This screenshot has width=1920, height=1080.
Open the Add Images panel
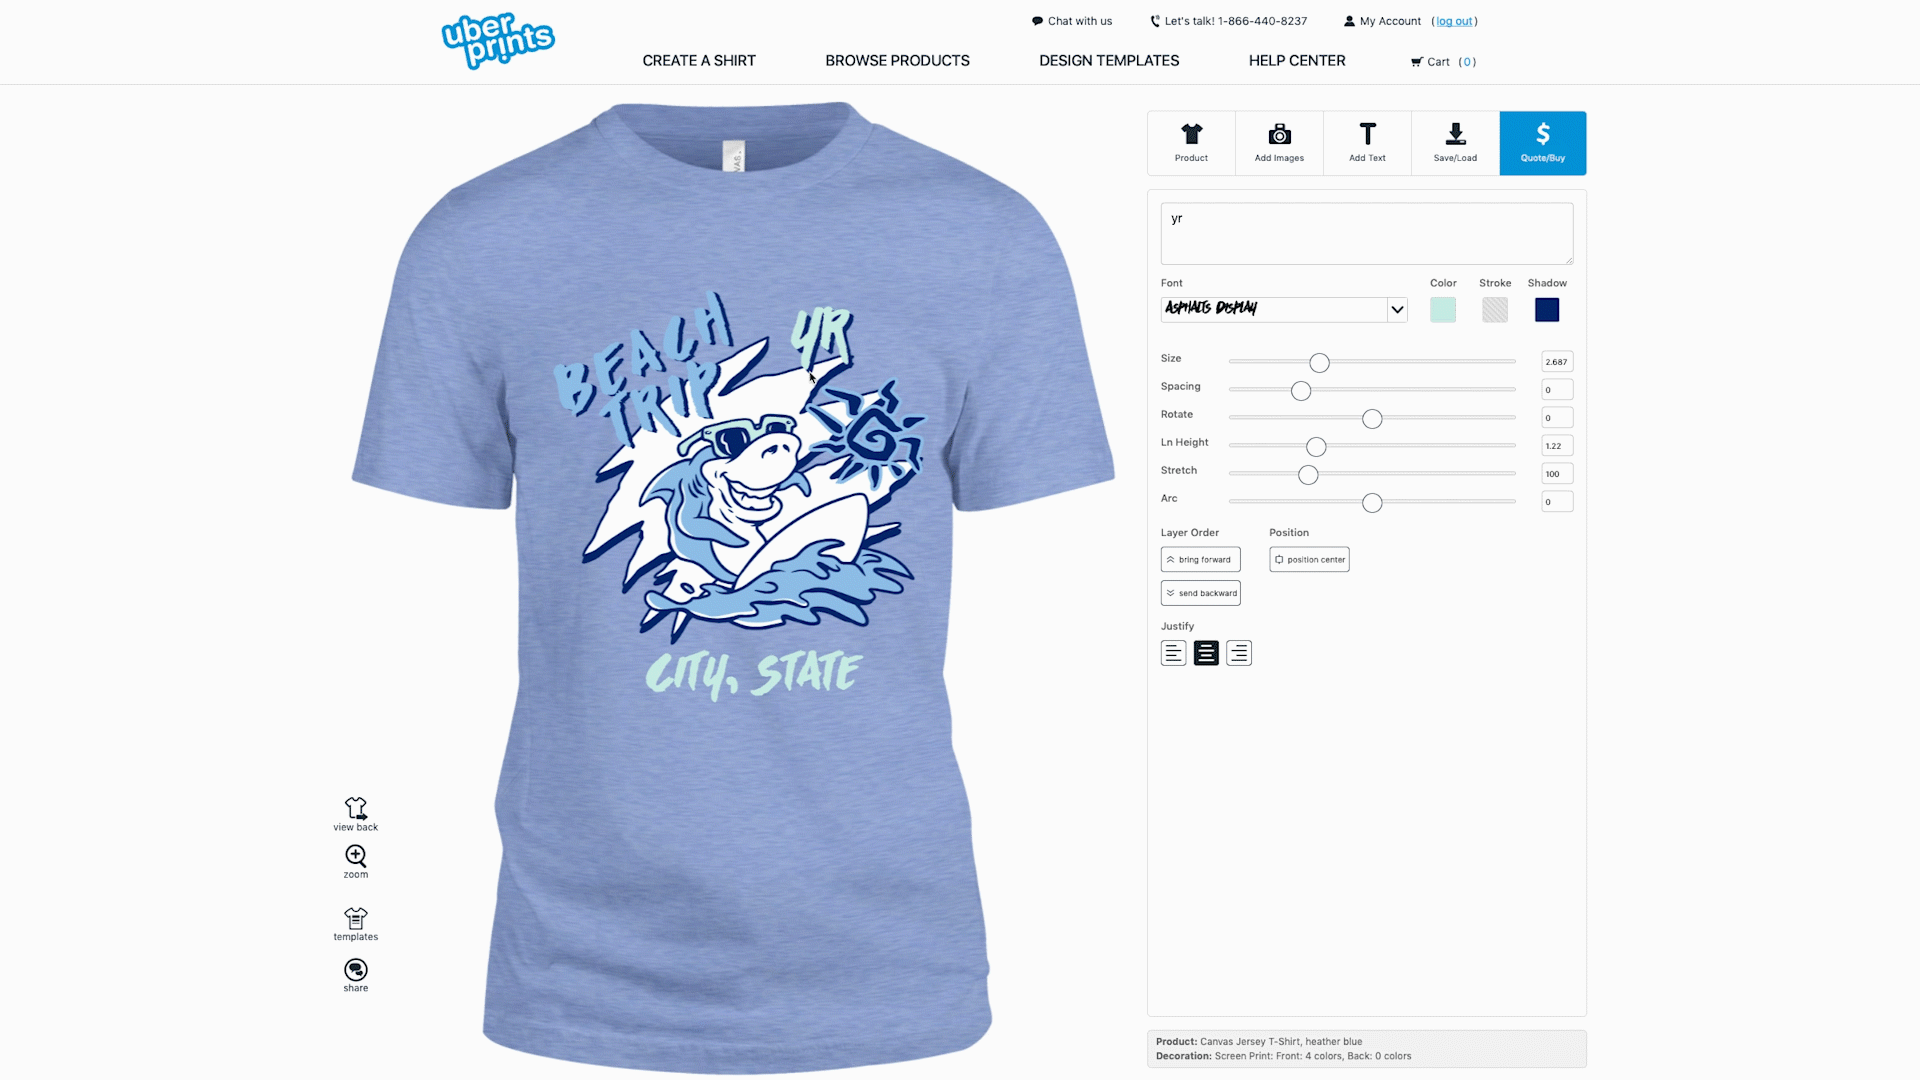tap(1279, 142)
